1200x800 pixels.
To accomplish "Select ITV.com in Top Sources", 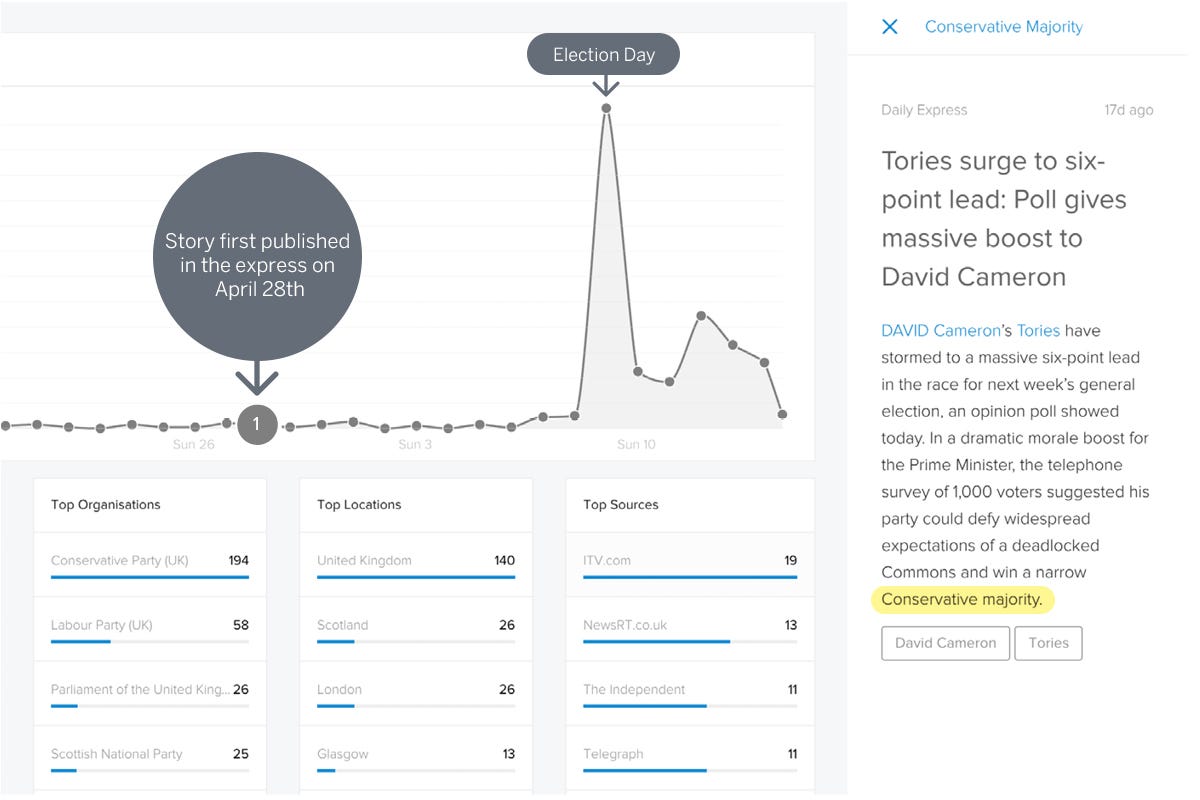I will pos(690,565).
